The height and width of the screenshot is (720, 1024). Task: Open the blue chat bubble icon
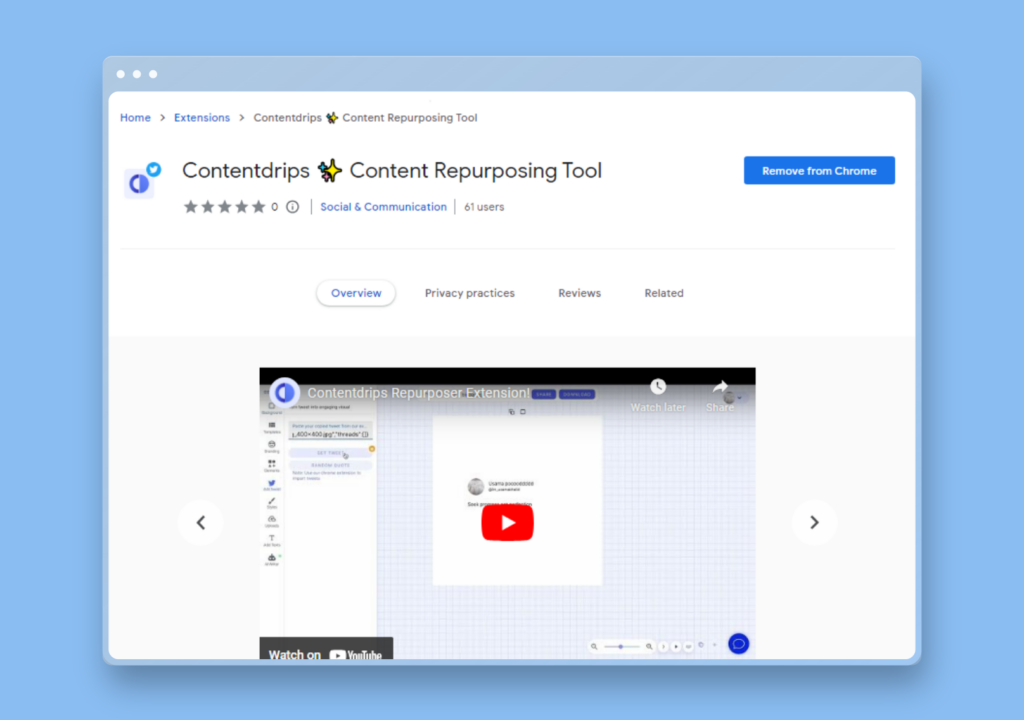click(x=738, y=644)
